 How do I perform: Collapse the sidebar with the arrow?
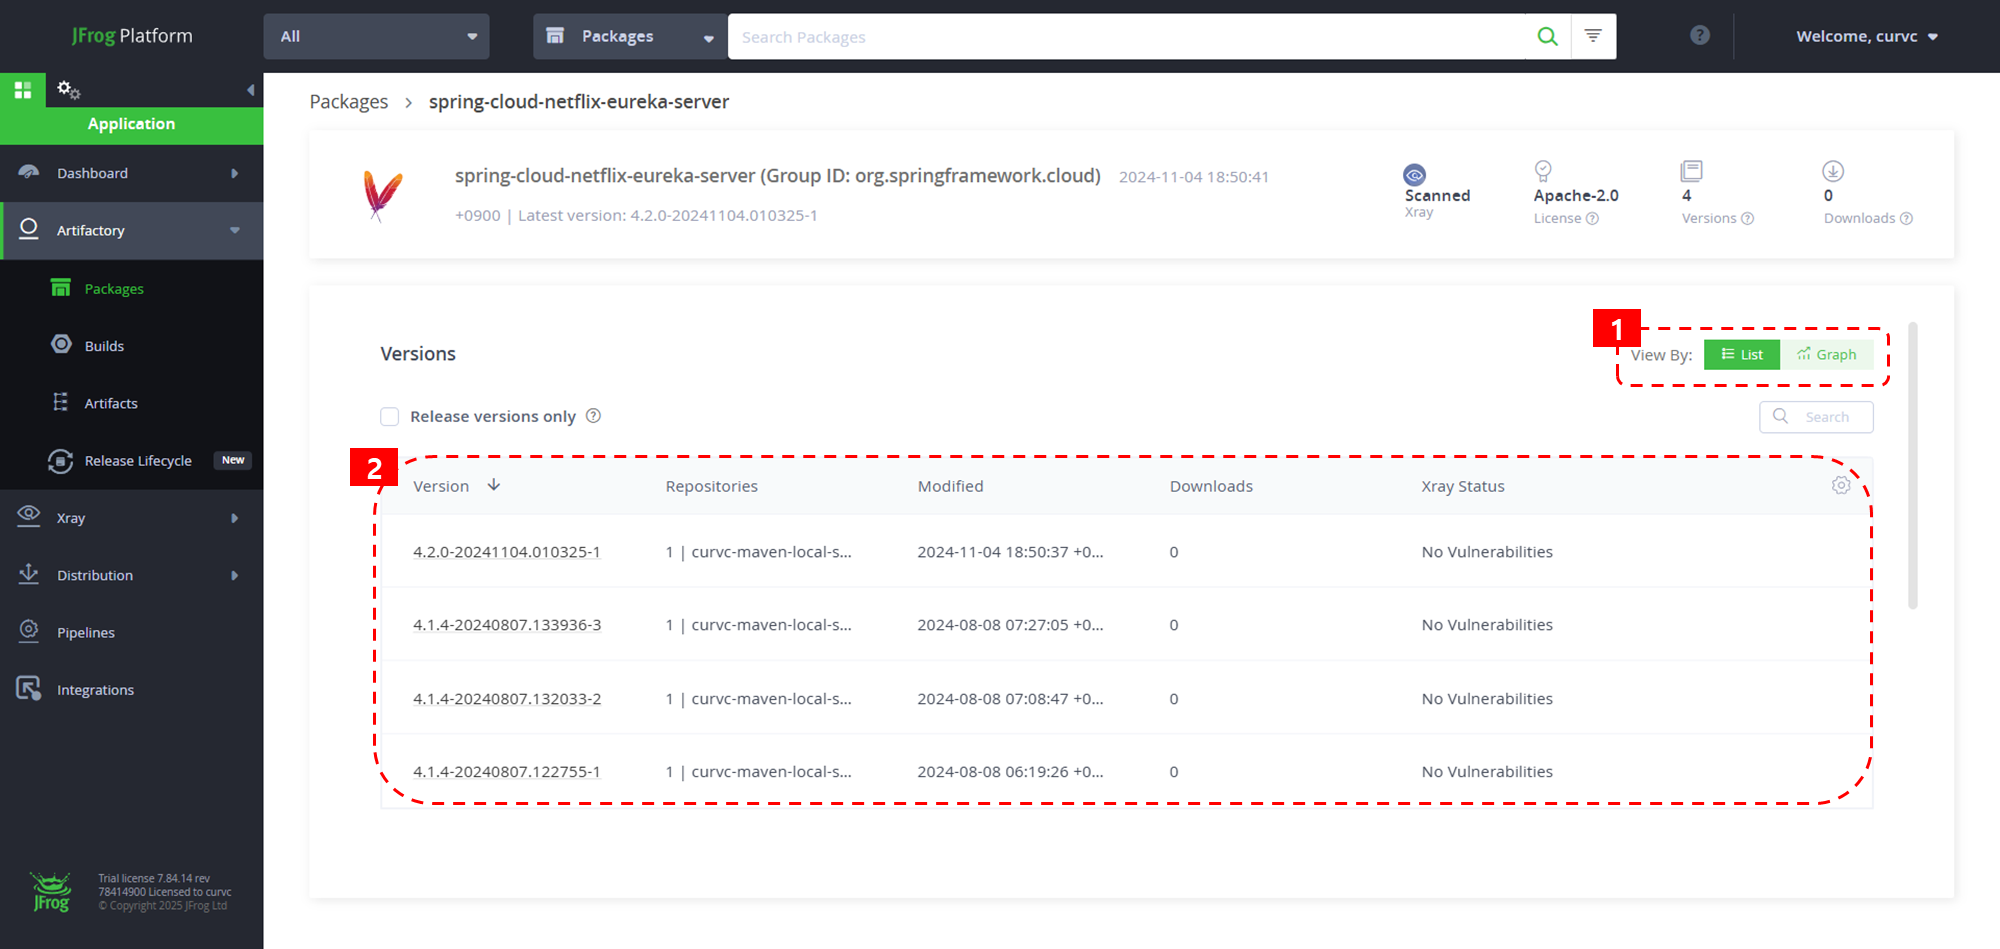pyautogui.click(x=250, y=90)
